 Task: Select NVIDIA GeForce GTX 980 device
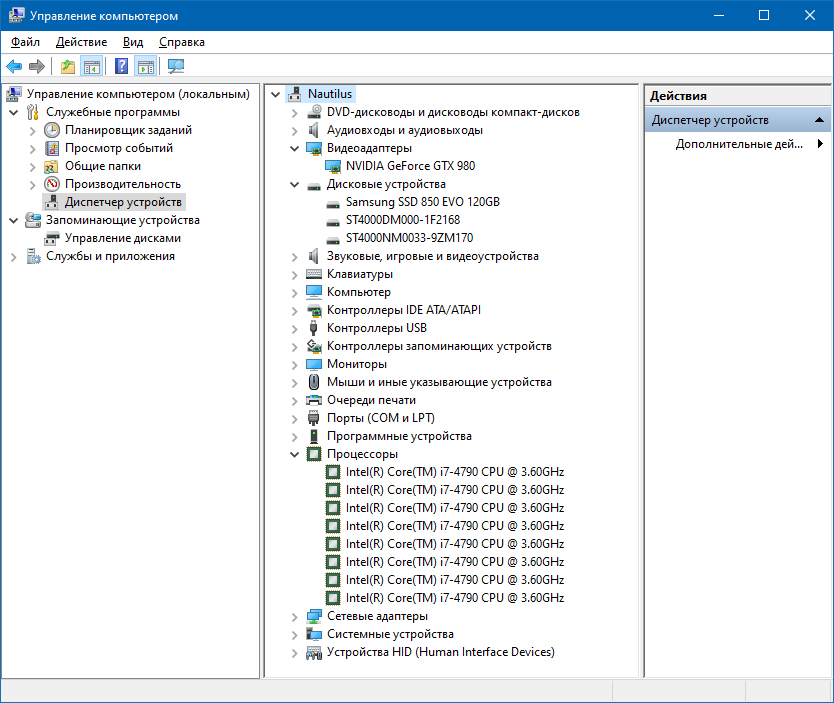click(x=410, y=166)
